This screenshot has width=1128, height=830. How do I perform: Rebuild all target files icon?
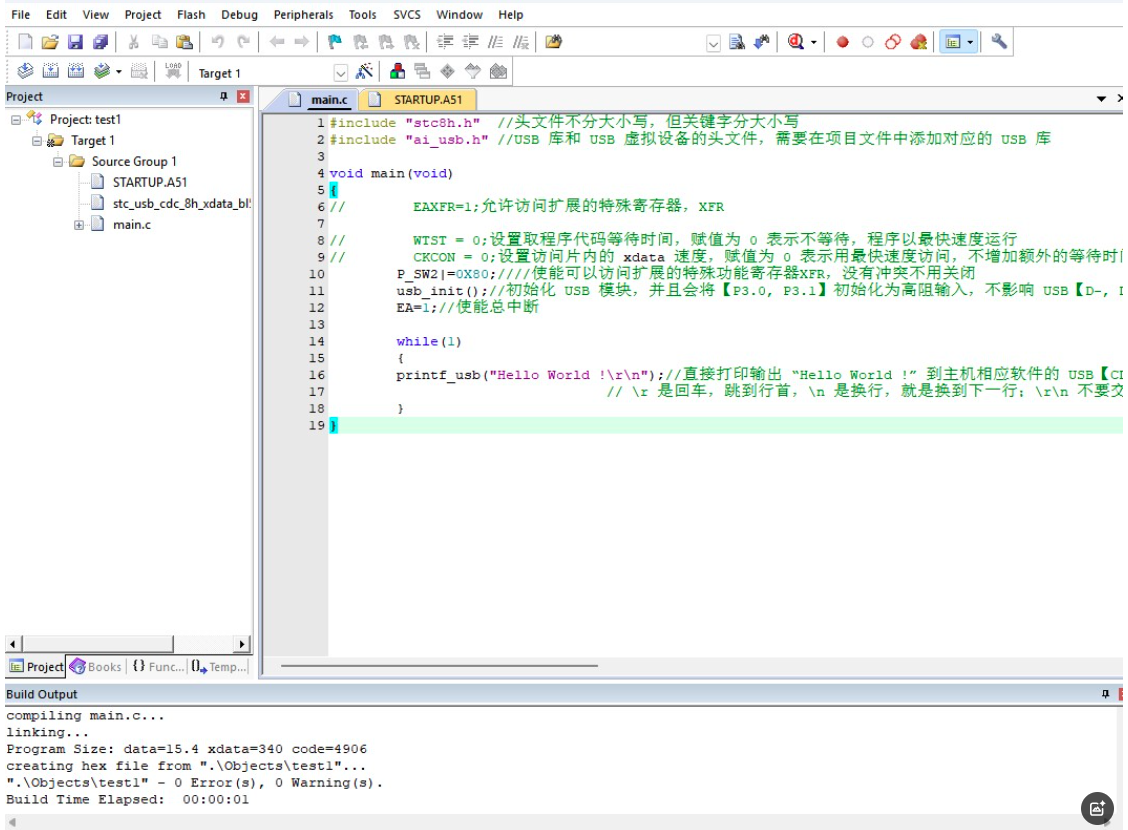click(x=76, y=71)
